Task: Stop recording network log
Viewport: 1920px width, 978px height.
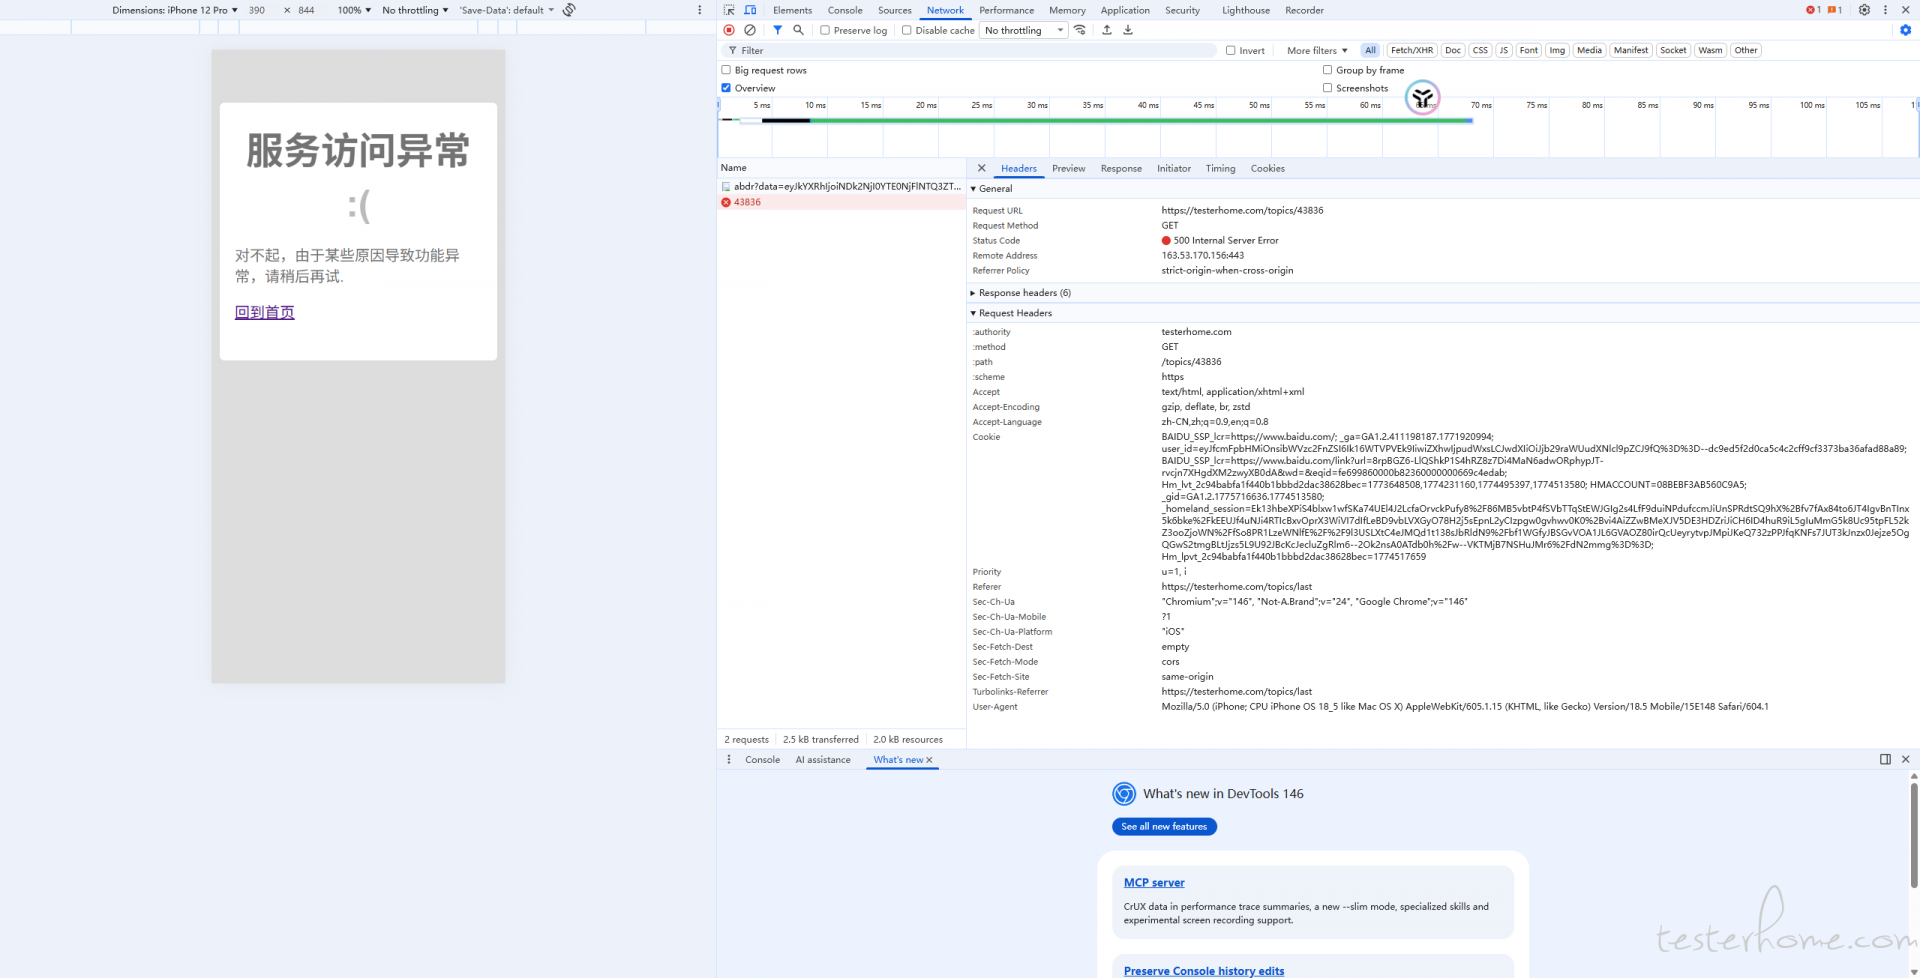Action: (x=729, y=30)
